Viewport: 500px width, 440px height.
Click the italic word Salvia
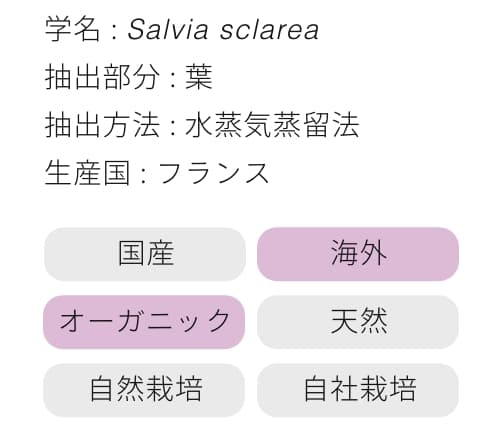click(x=168, y=29)
